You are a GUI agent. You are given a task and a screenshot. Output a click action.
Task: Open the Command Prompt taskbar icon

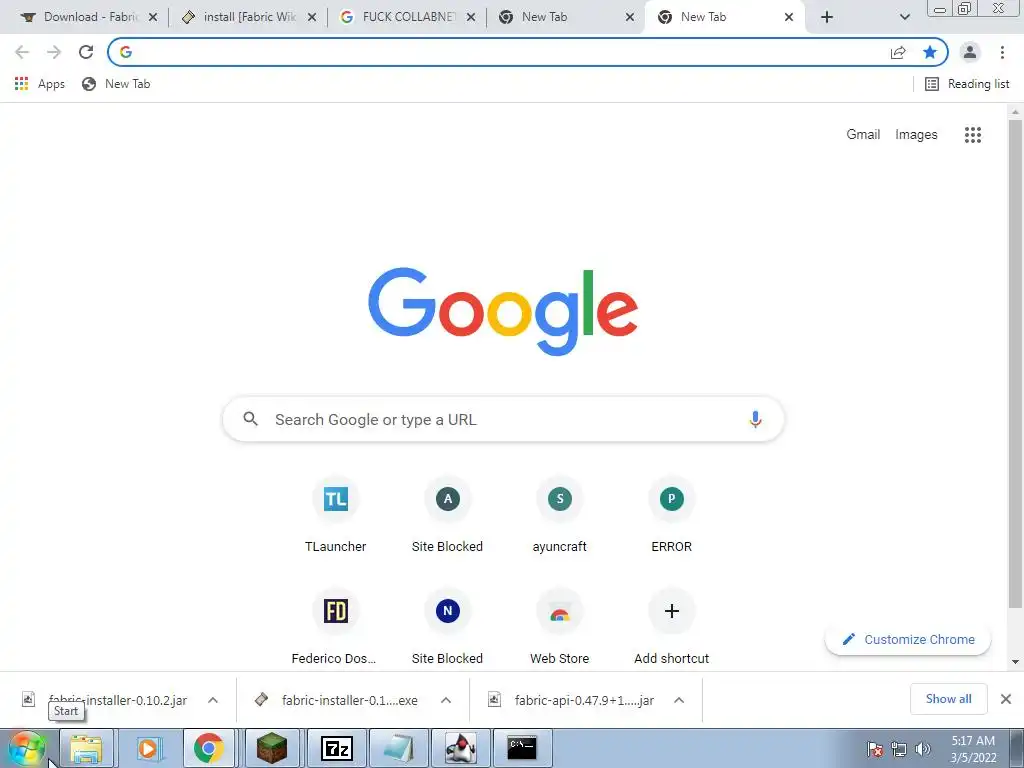(x=522, y=748)
